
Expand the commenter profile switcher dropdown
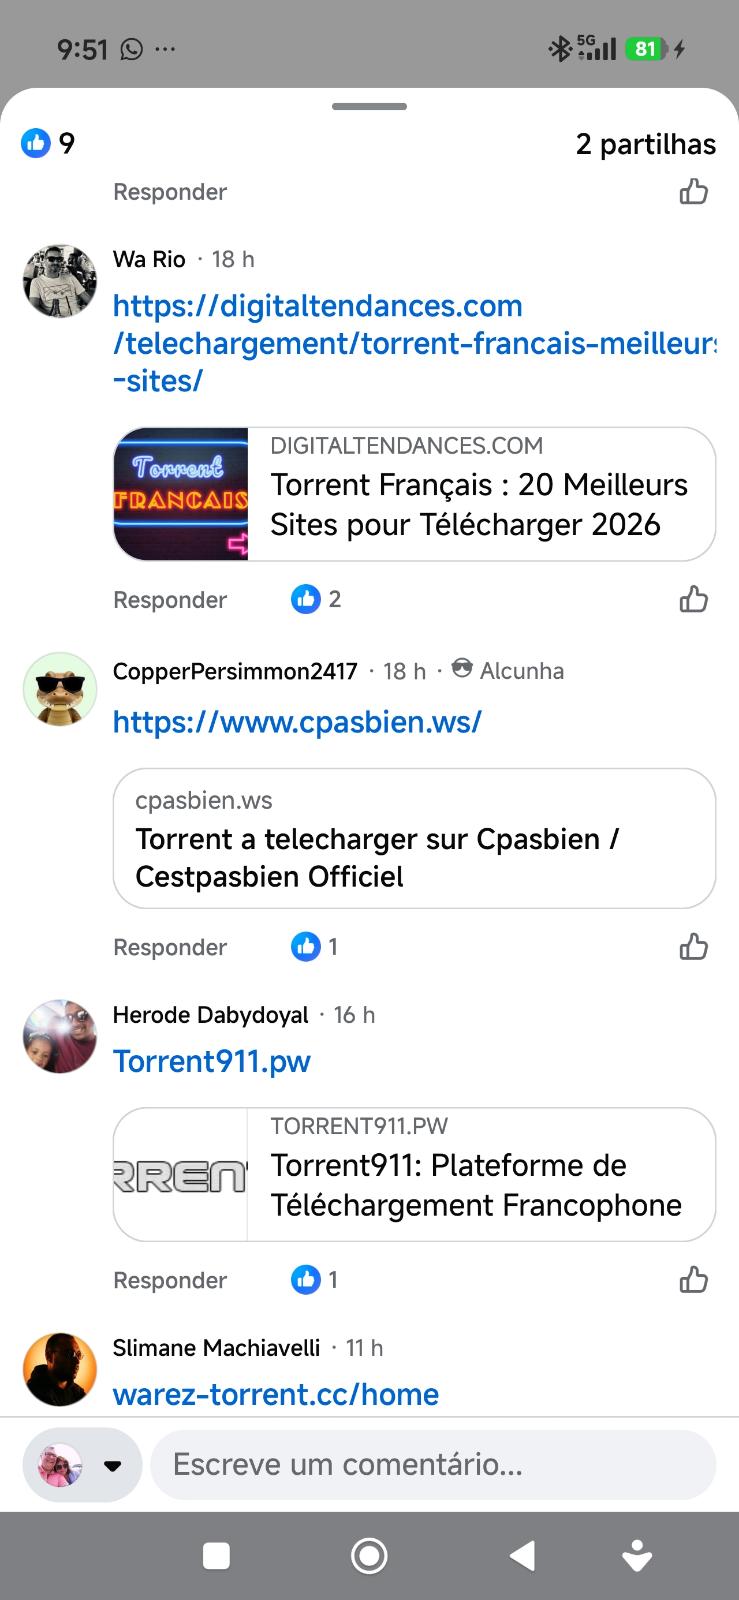(x=112, y=1466)
